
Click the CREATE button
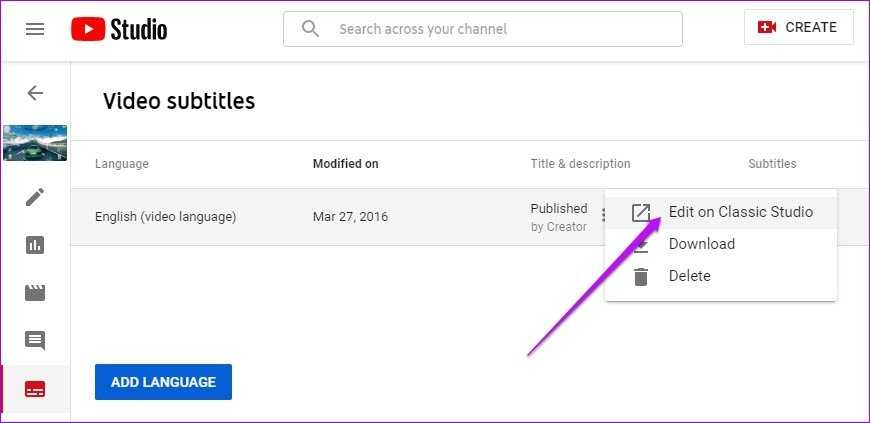798,28
